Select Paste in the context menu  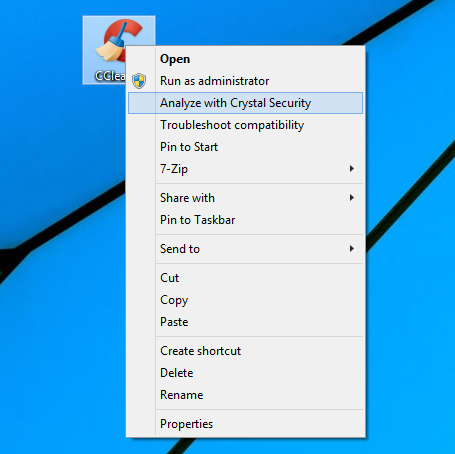(x=245, y=322)
